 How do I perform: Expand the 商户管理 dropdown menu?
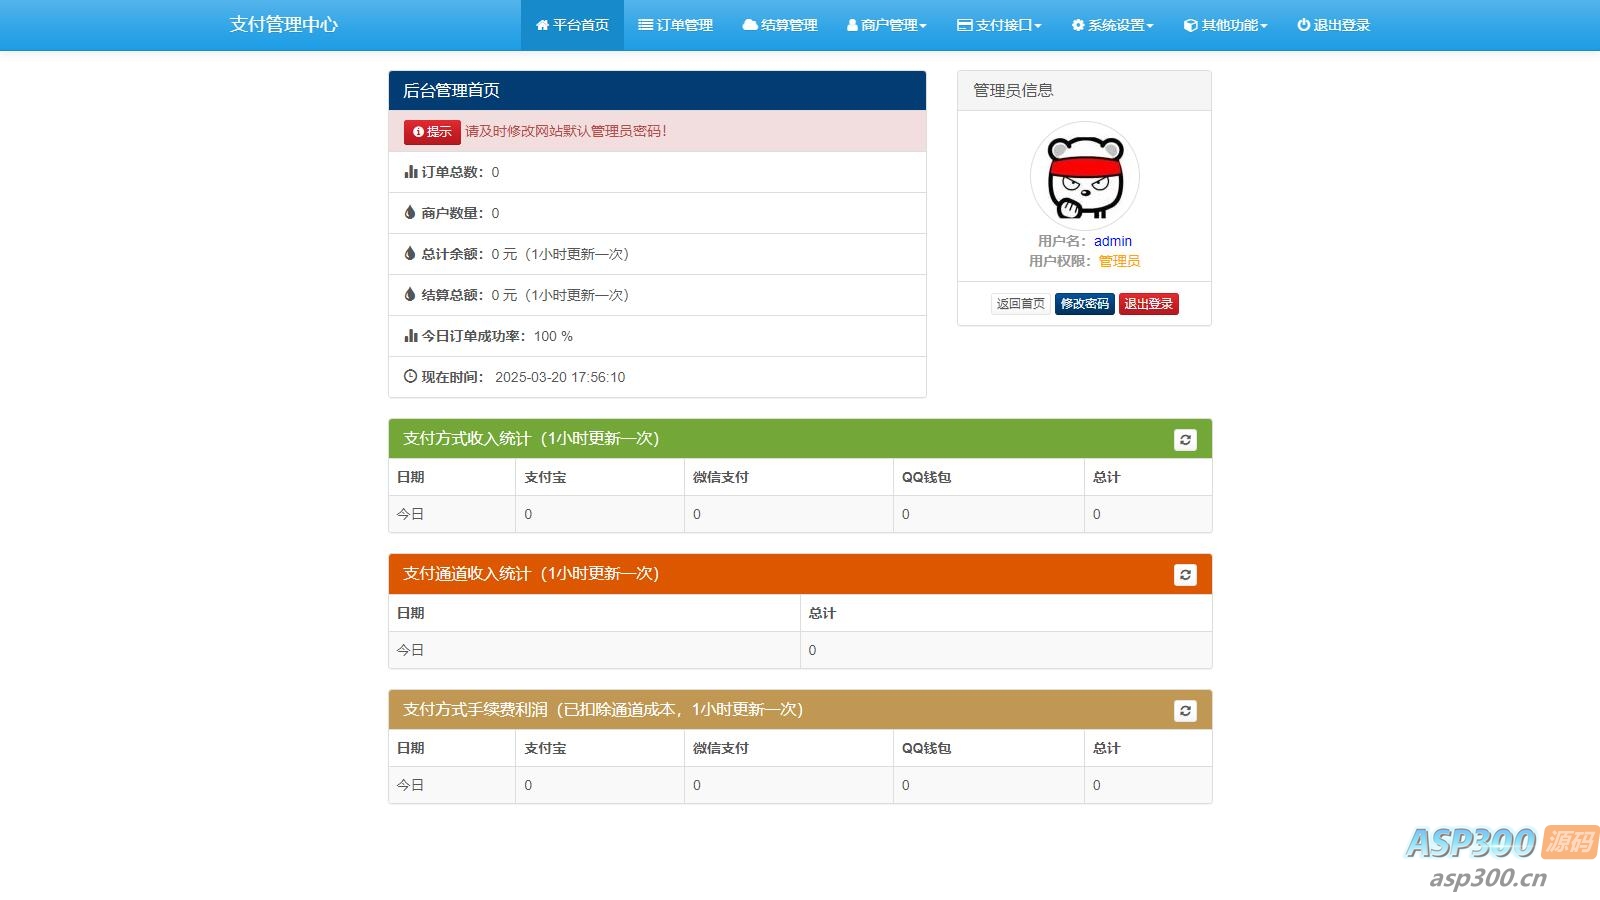coord(888,25)
